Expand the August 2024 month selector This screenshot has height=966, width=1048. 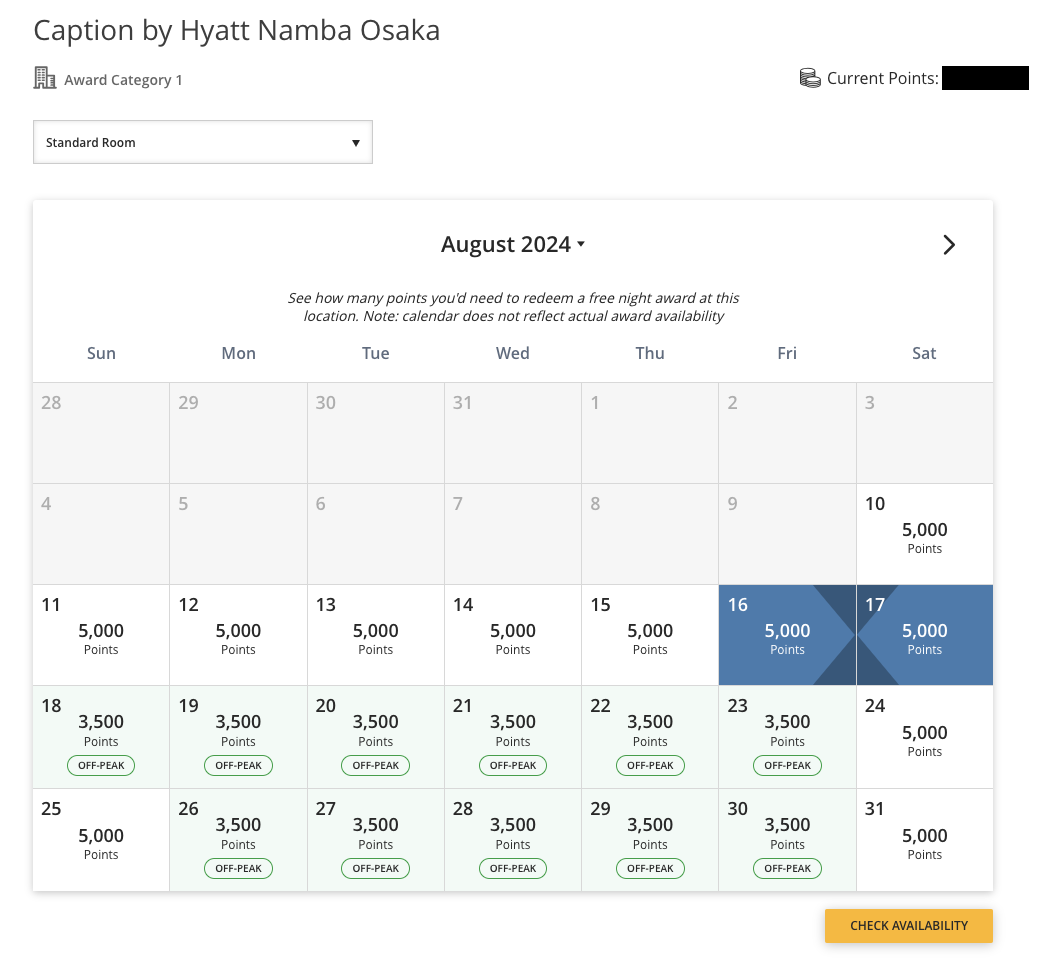point(513,244)
